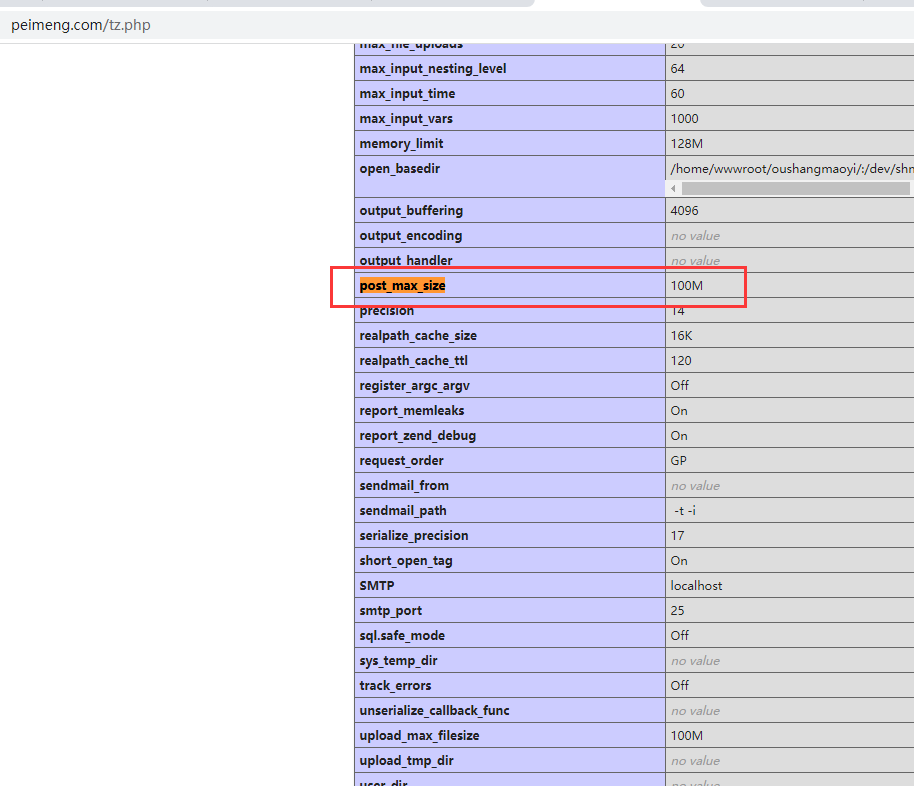Click the unserialize_callback_func directive name

click(434, 711)
